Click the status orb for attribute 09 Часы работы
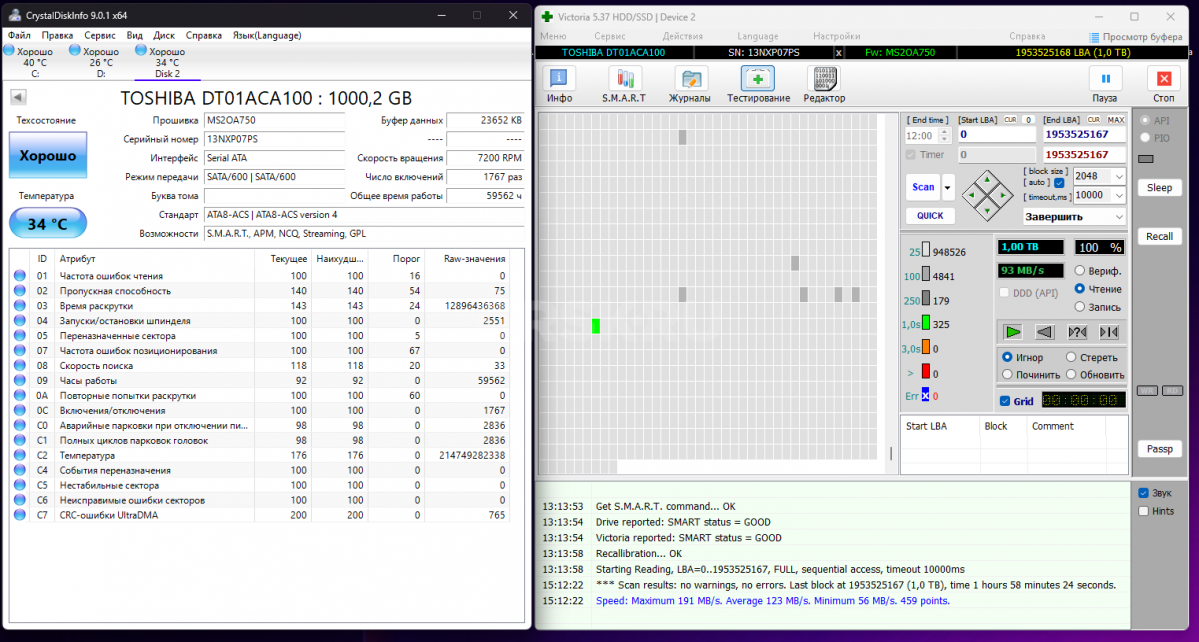 19,381
